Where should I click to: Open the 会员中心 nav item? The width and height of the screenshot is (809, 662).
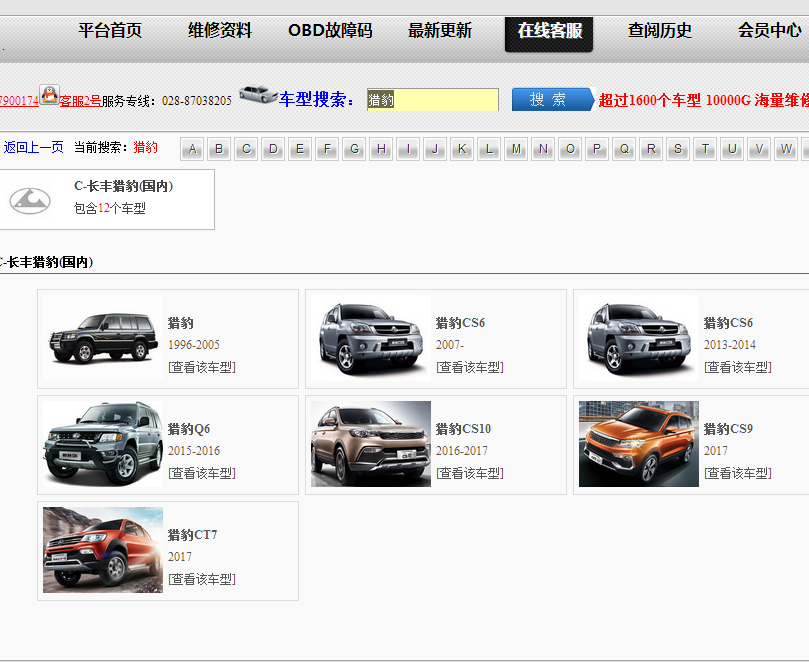pos(769,31)
